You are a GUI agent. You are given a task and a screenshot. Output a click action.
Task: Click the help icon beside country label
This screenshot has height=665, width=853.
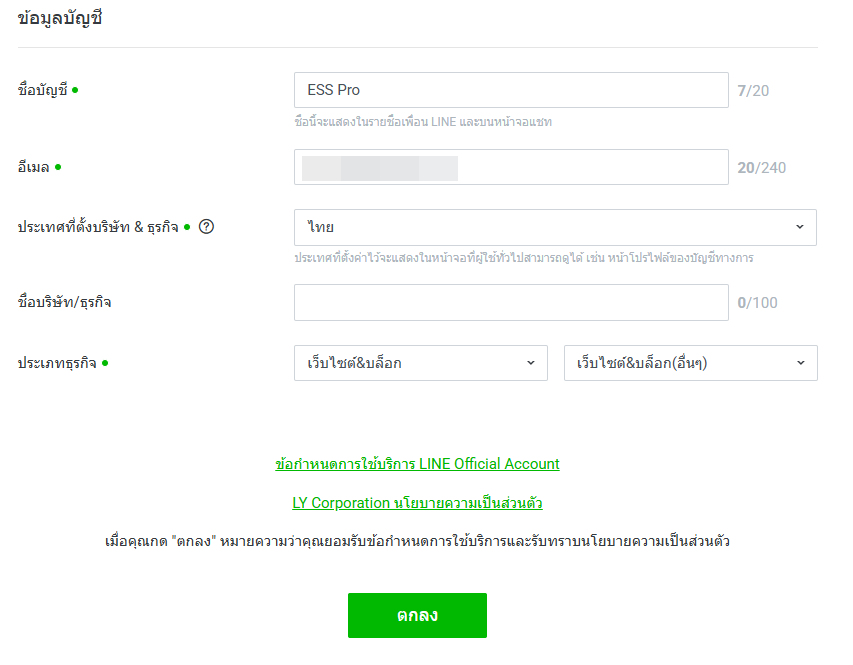(x=207, y=227)
